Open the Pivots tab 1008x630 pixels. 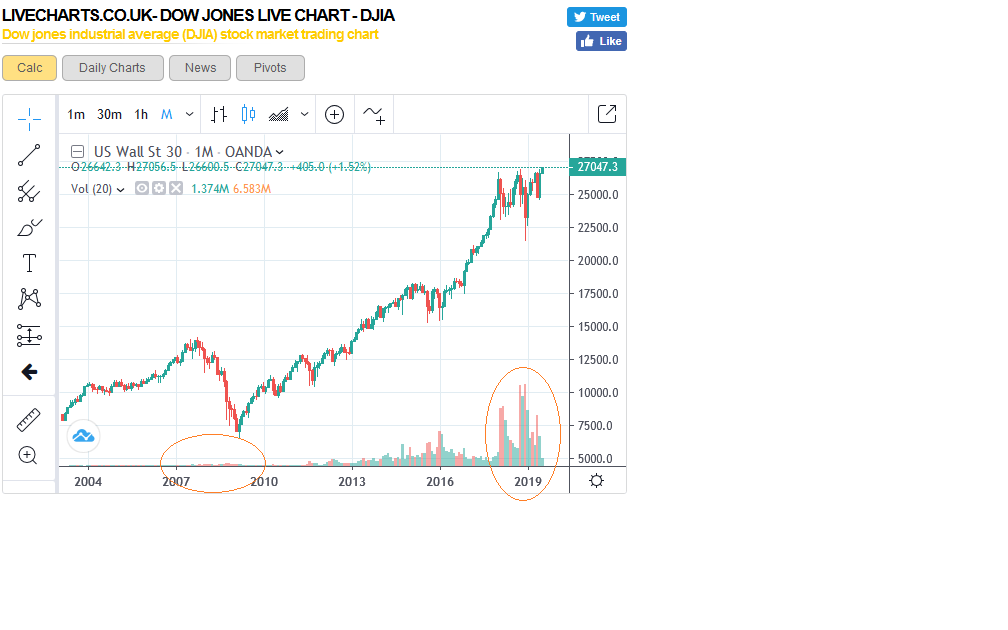tap(270, 68)
